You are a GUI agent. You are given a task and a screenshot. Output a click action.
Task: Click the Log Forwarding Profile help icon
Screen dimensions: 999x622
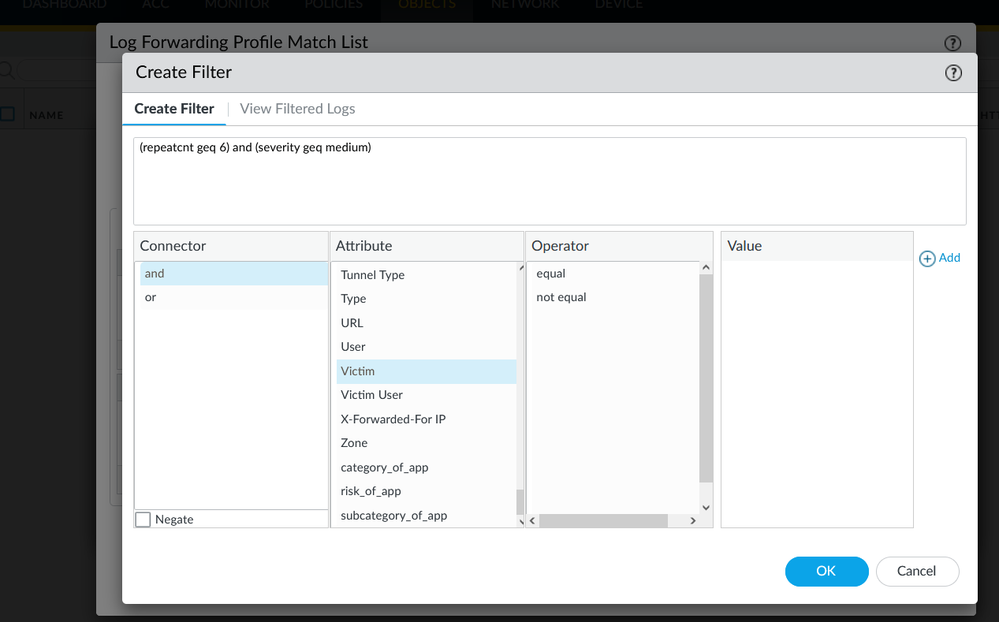pos(952,43)
